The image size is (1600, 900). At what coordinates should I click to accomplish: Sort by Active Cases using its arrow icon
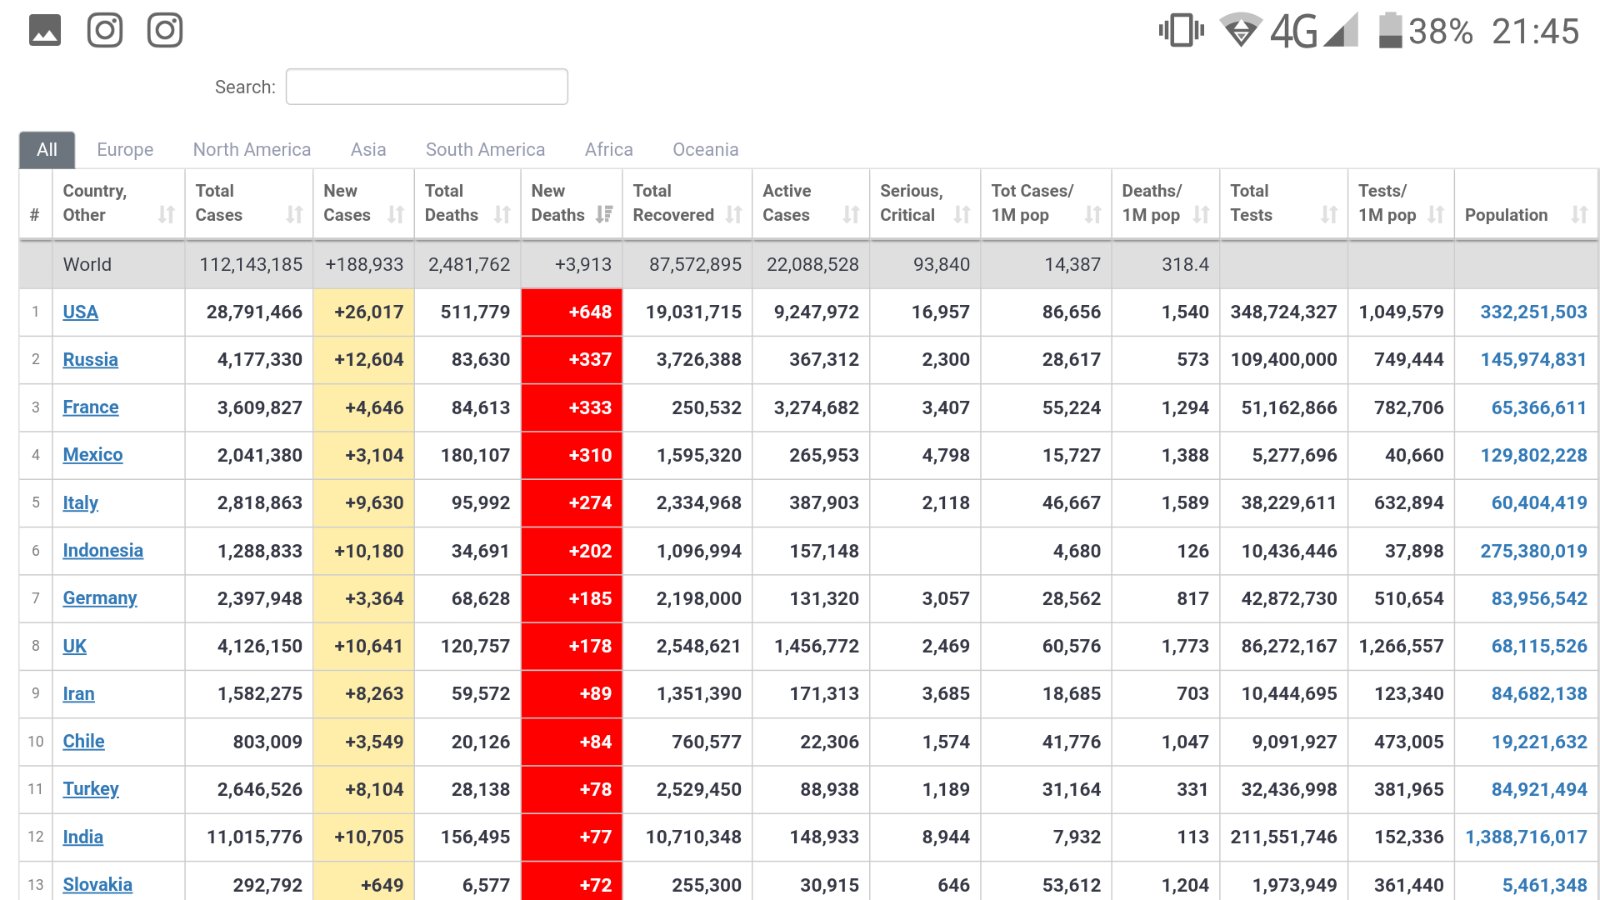pyautogui.click(x=851, y=214)
